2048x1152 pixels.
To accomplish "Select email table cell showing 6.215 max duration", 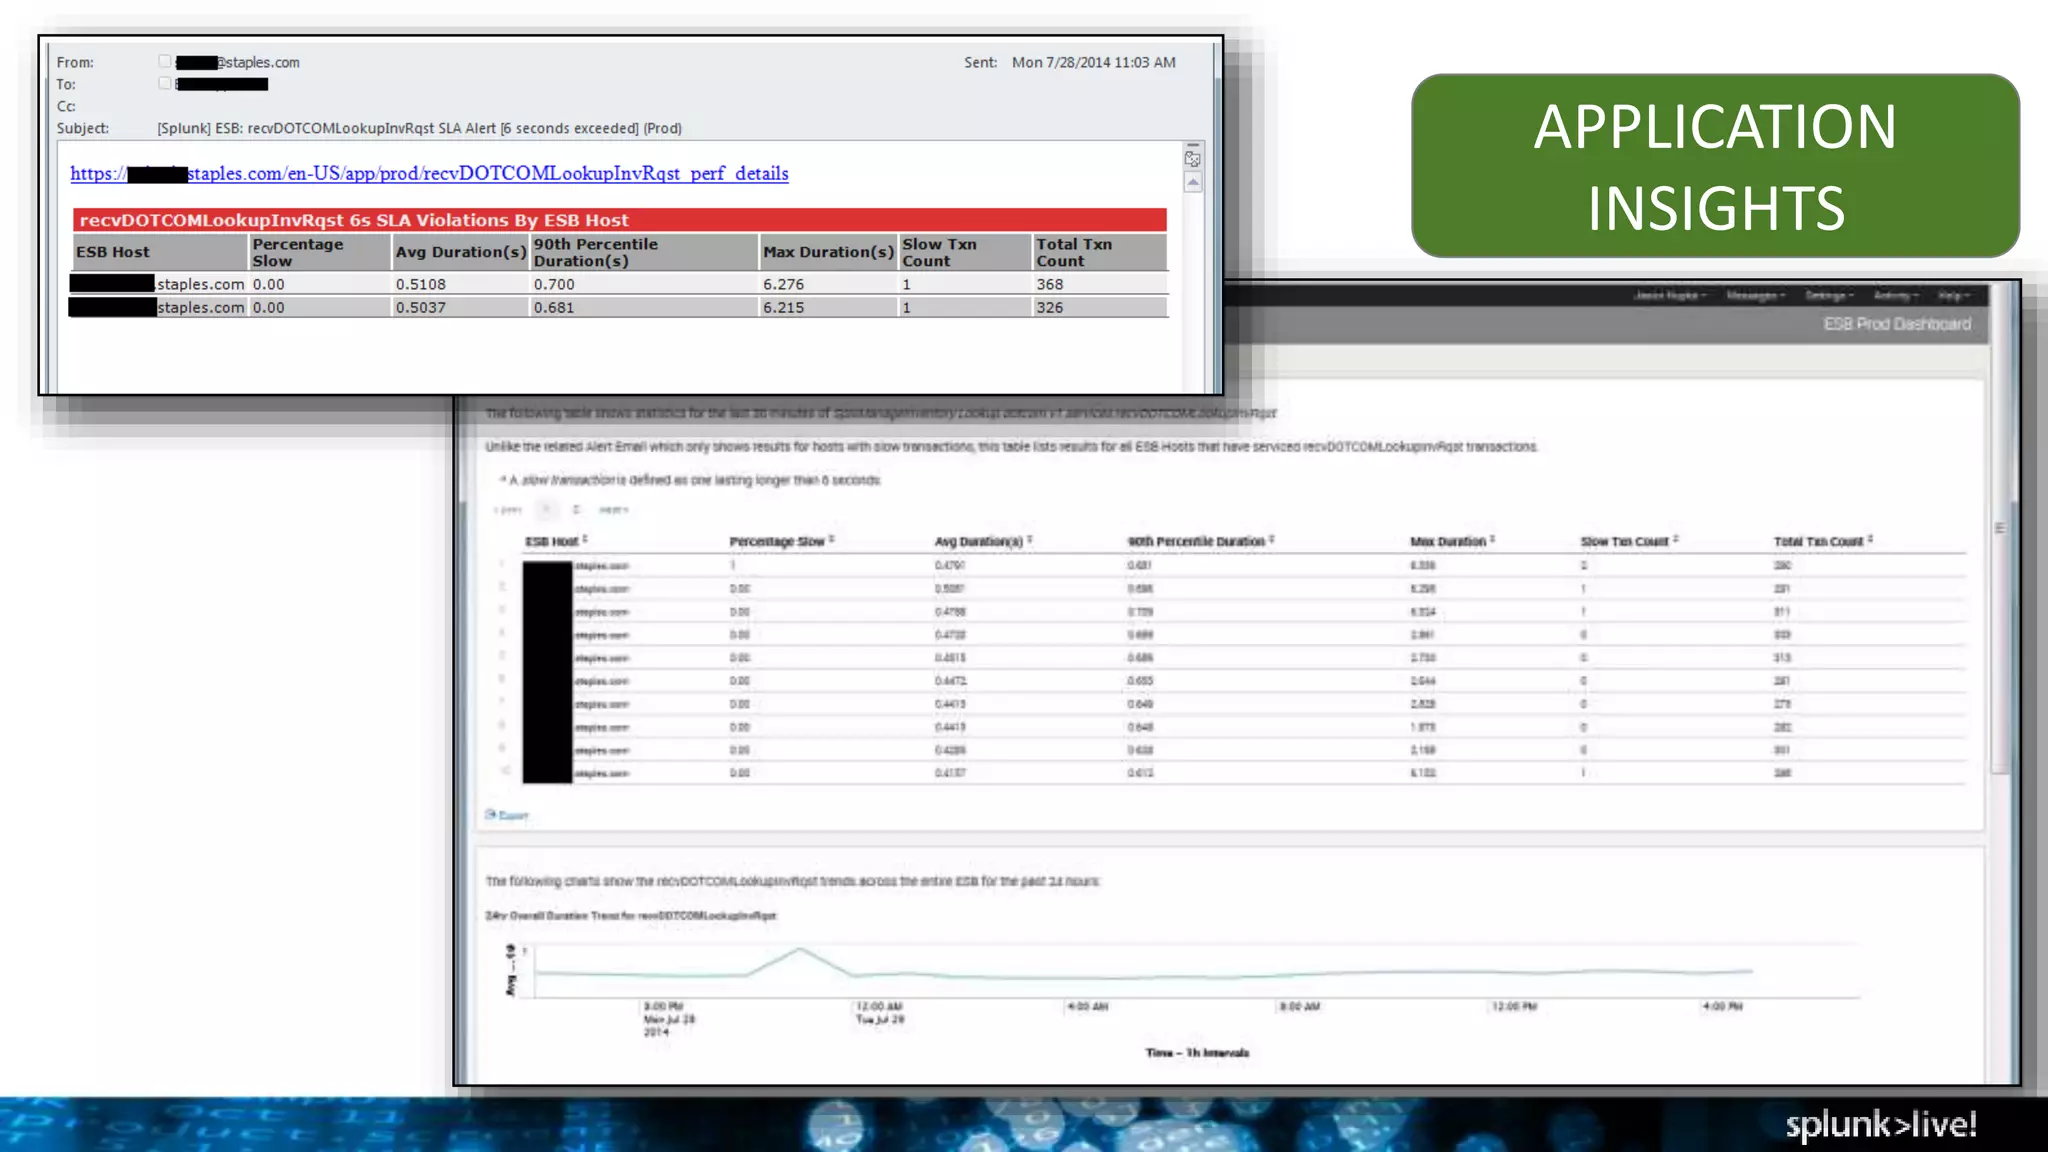I will click(828, 307).
